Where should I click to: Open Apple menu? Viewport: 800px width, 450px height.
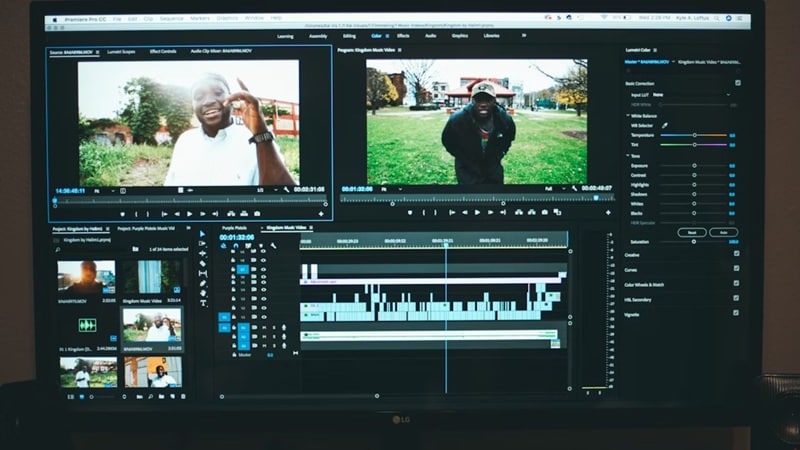tap(54, 19)
